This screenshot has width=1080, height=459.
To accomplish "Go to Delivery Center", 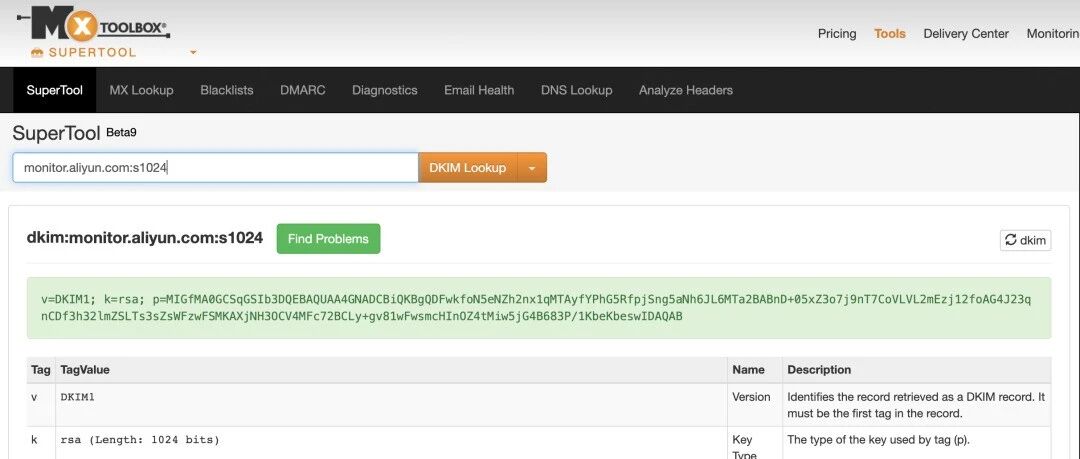I will [x=966, y=33].
